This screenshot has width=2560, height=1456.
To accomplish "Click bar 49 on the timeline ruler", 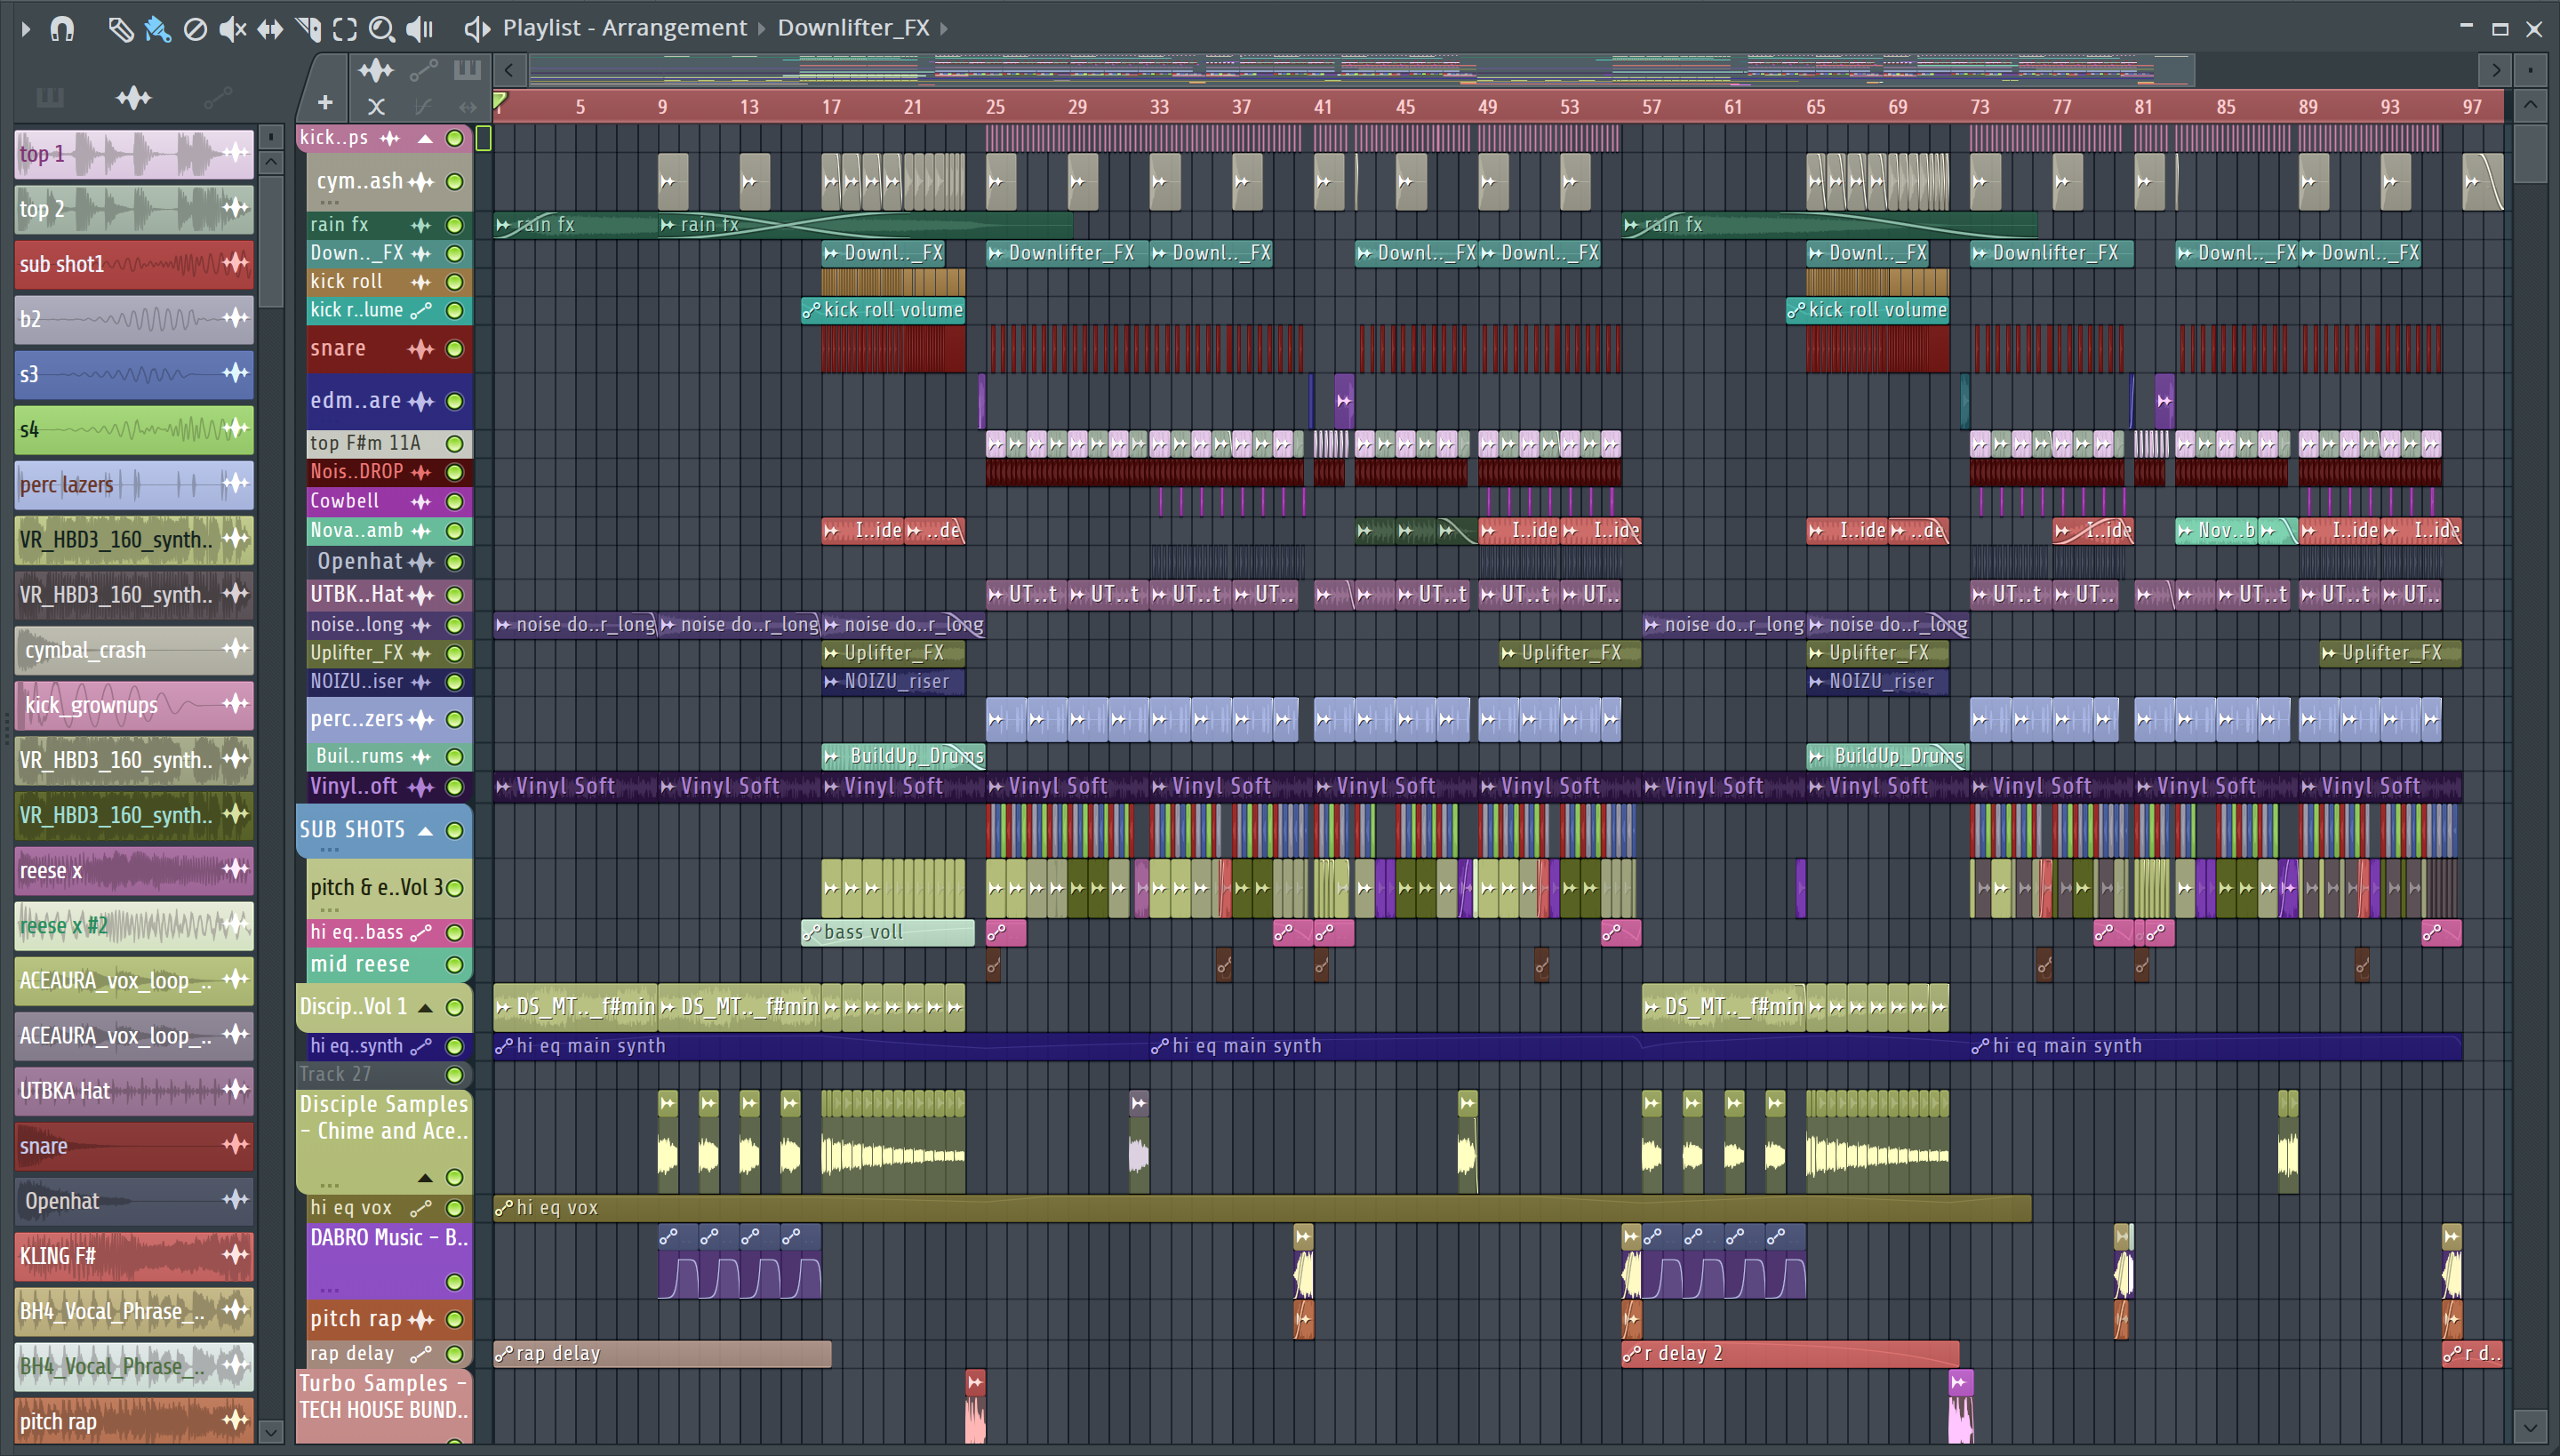I will (x=1487, y=107).
